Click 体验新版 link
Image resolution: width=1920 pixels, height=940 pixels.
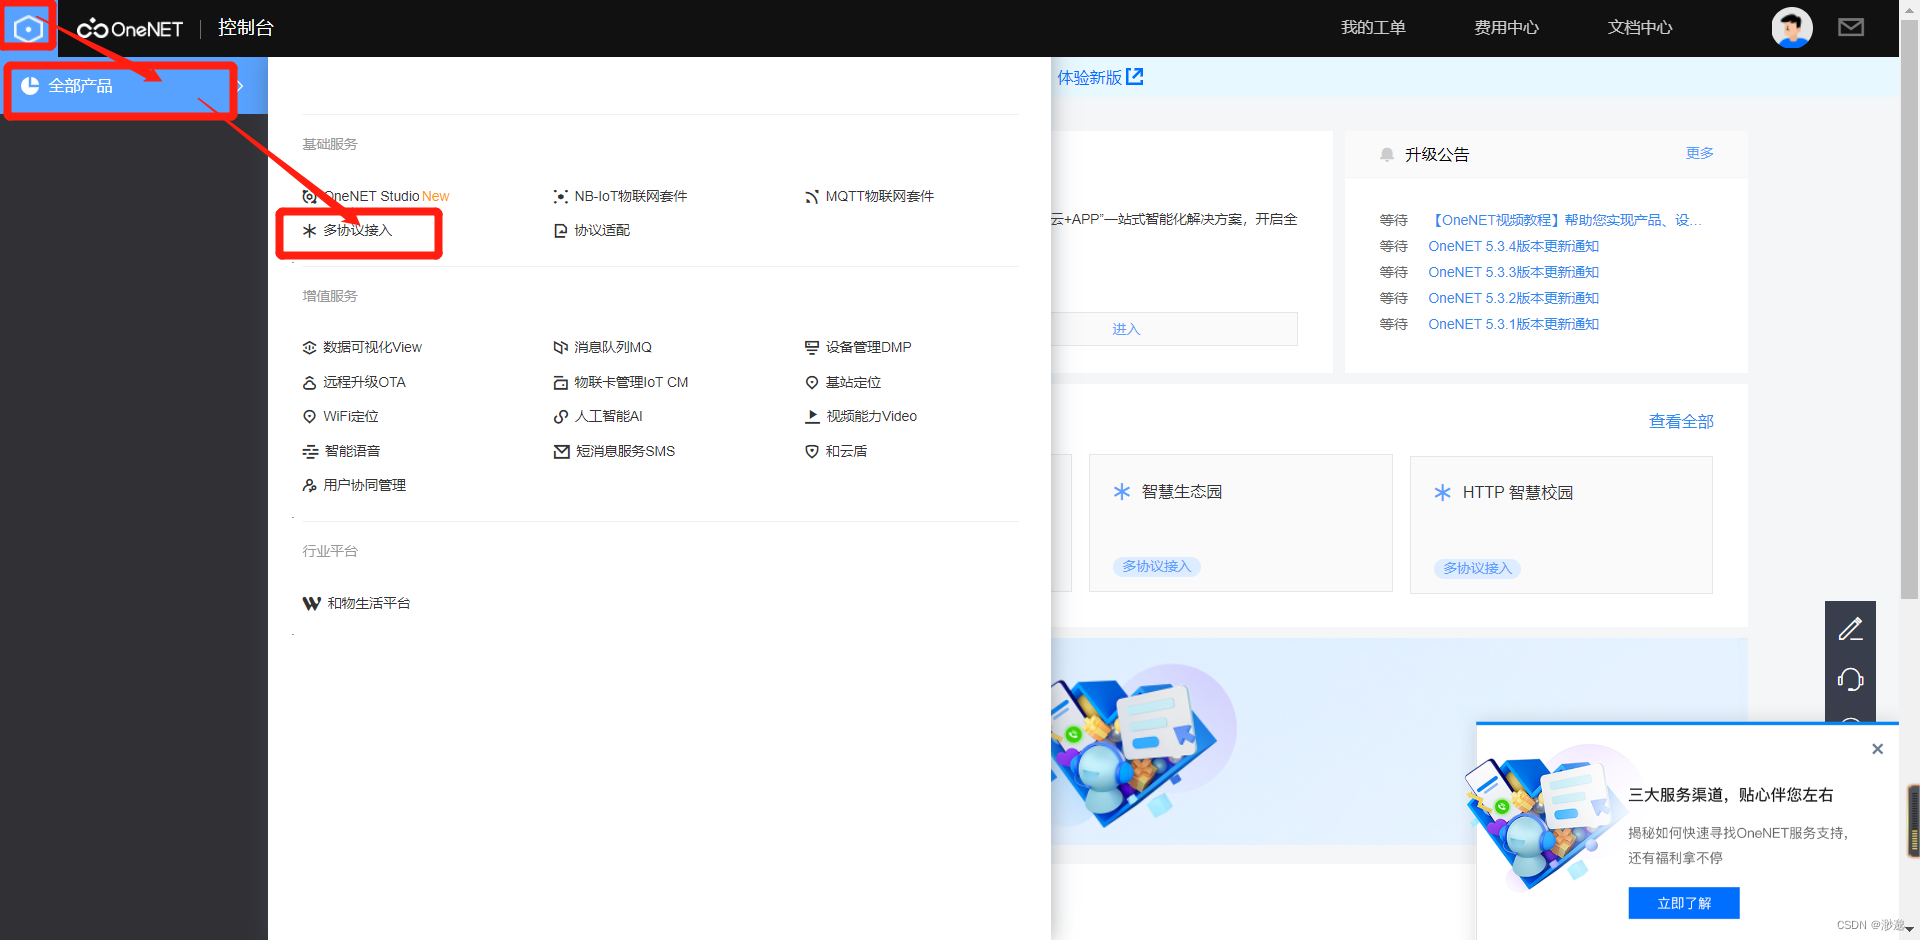(x=1100, y=77)
